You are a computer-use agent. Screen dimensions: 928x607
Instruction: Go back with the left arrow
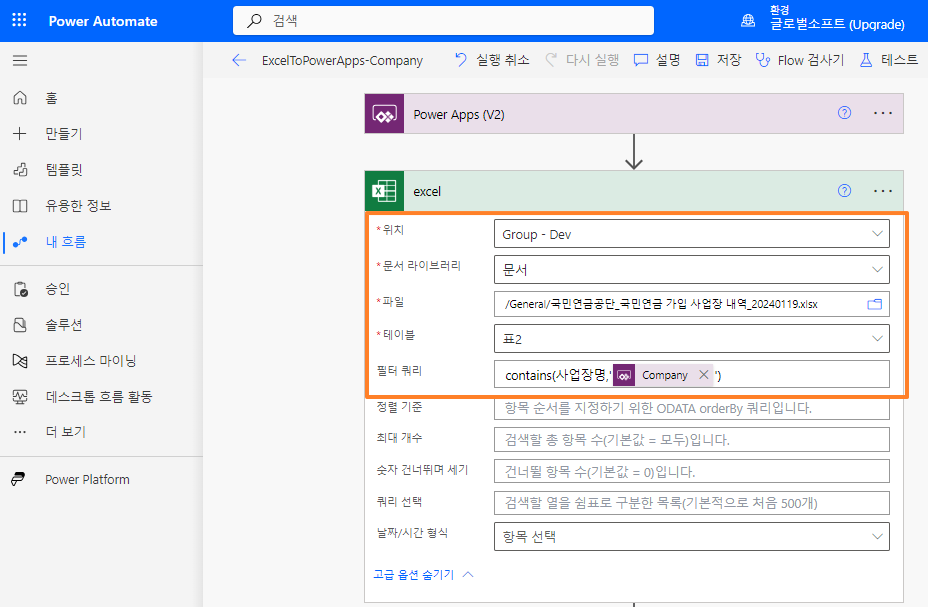coord(239,60)
